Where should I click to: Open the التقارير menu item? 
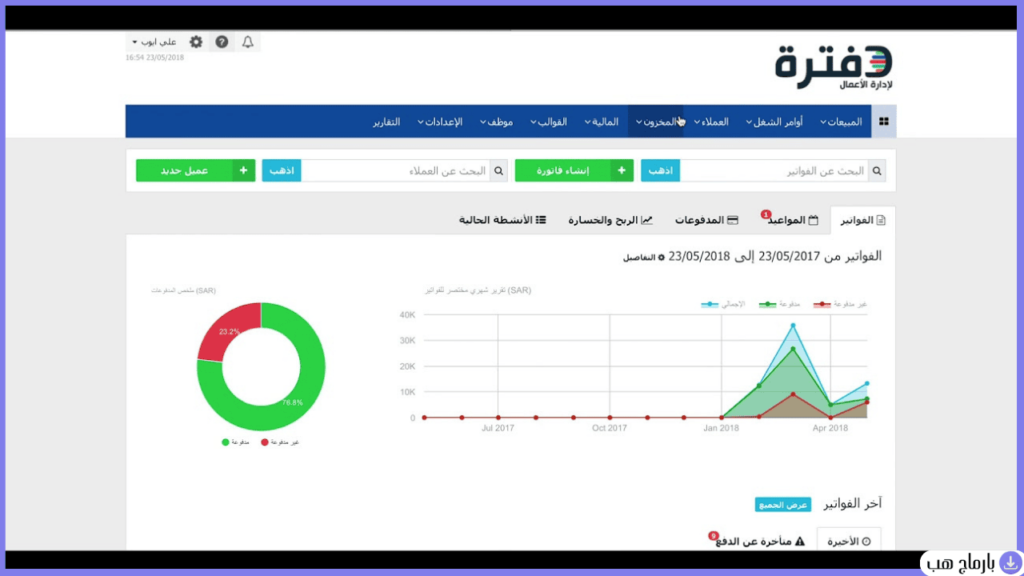click(386, 121)
